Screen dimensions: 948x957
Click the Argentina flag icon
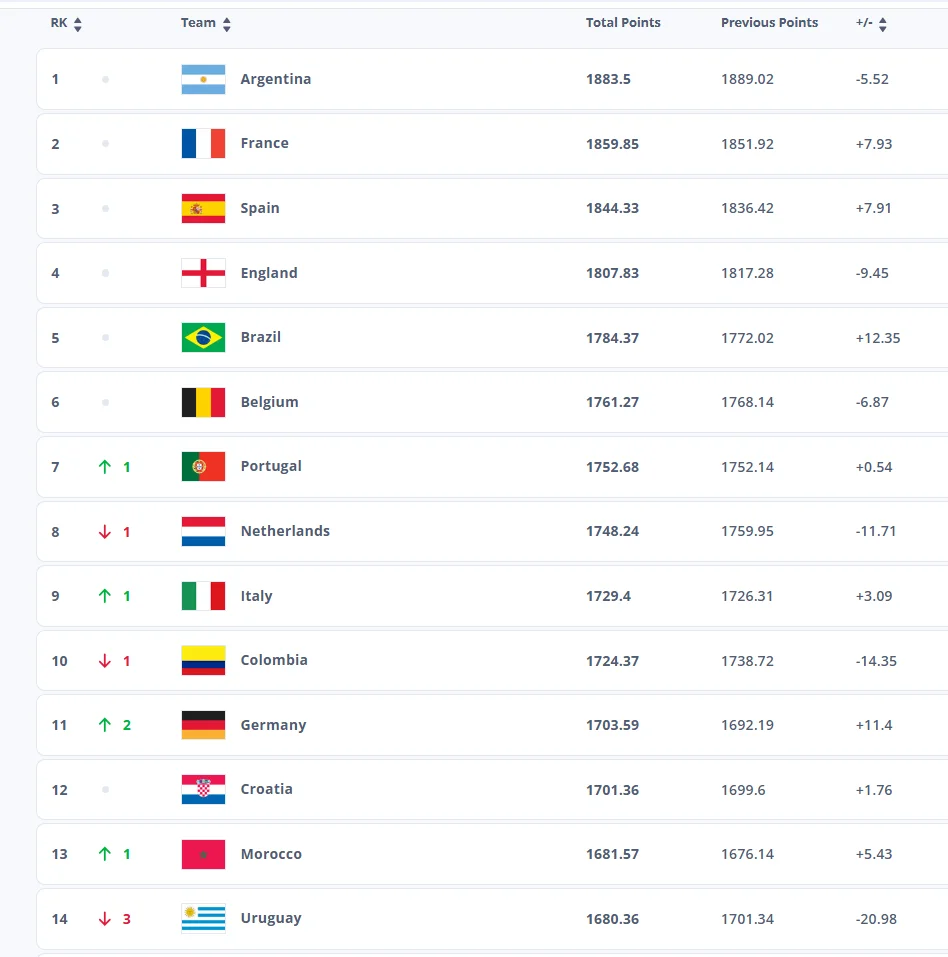click(x=203, y=79)
